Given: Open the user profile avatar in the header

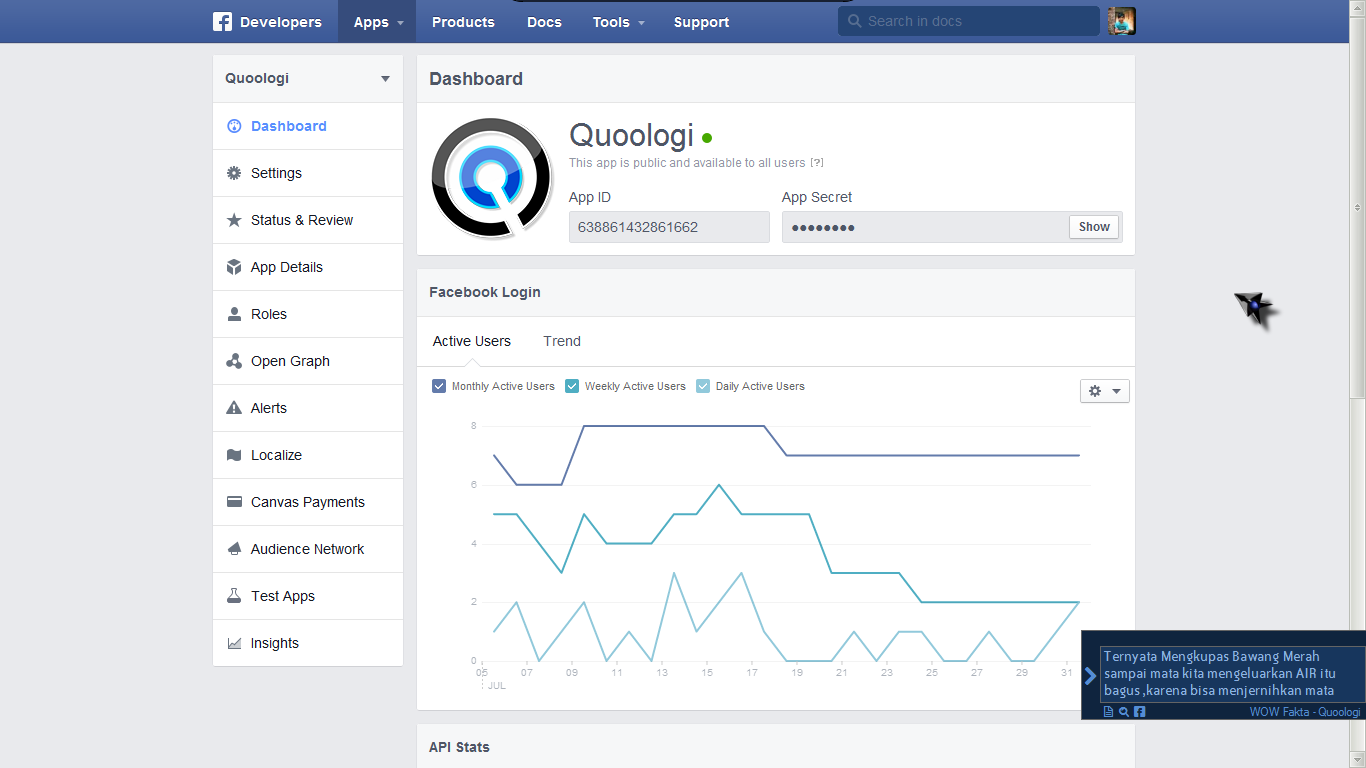Looking at the screenshot, I should tap(1122, 21).
